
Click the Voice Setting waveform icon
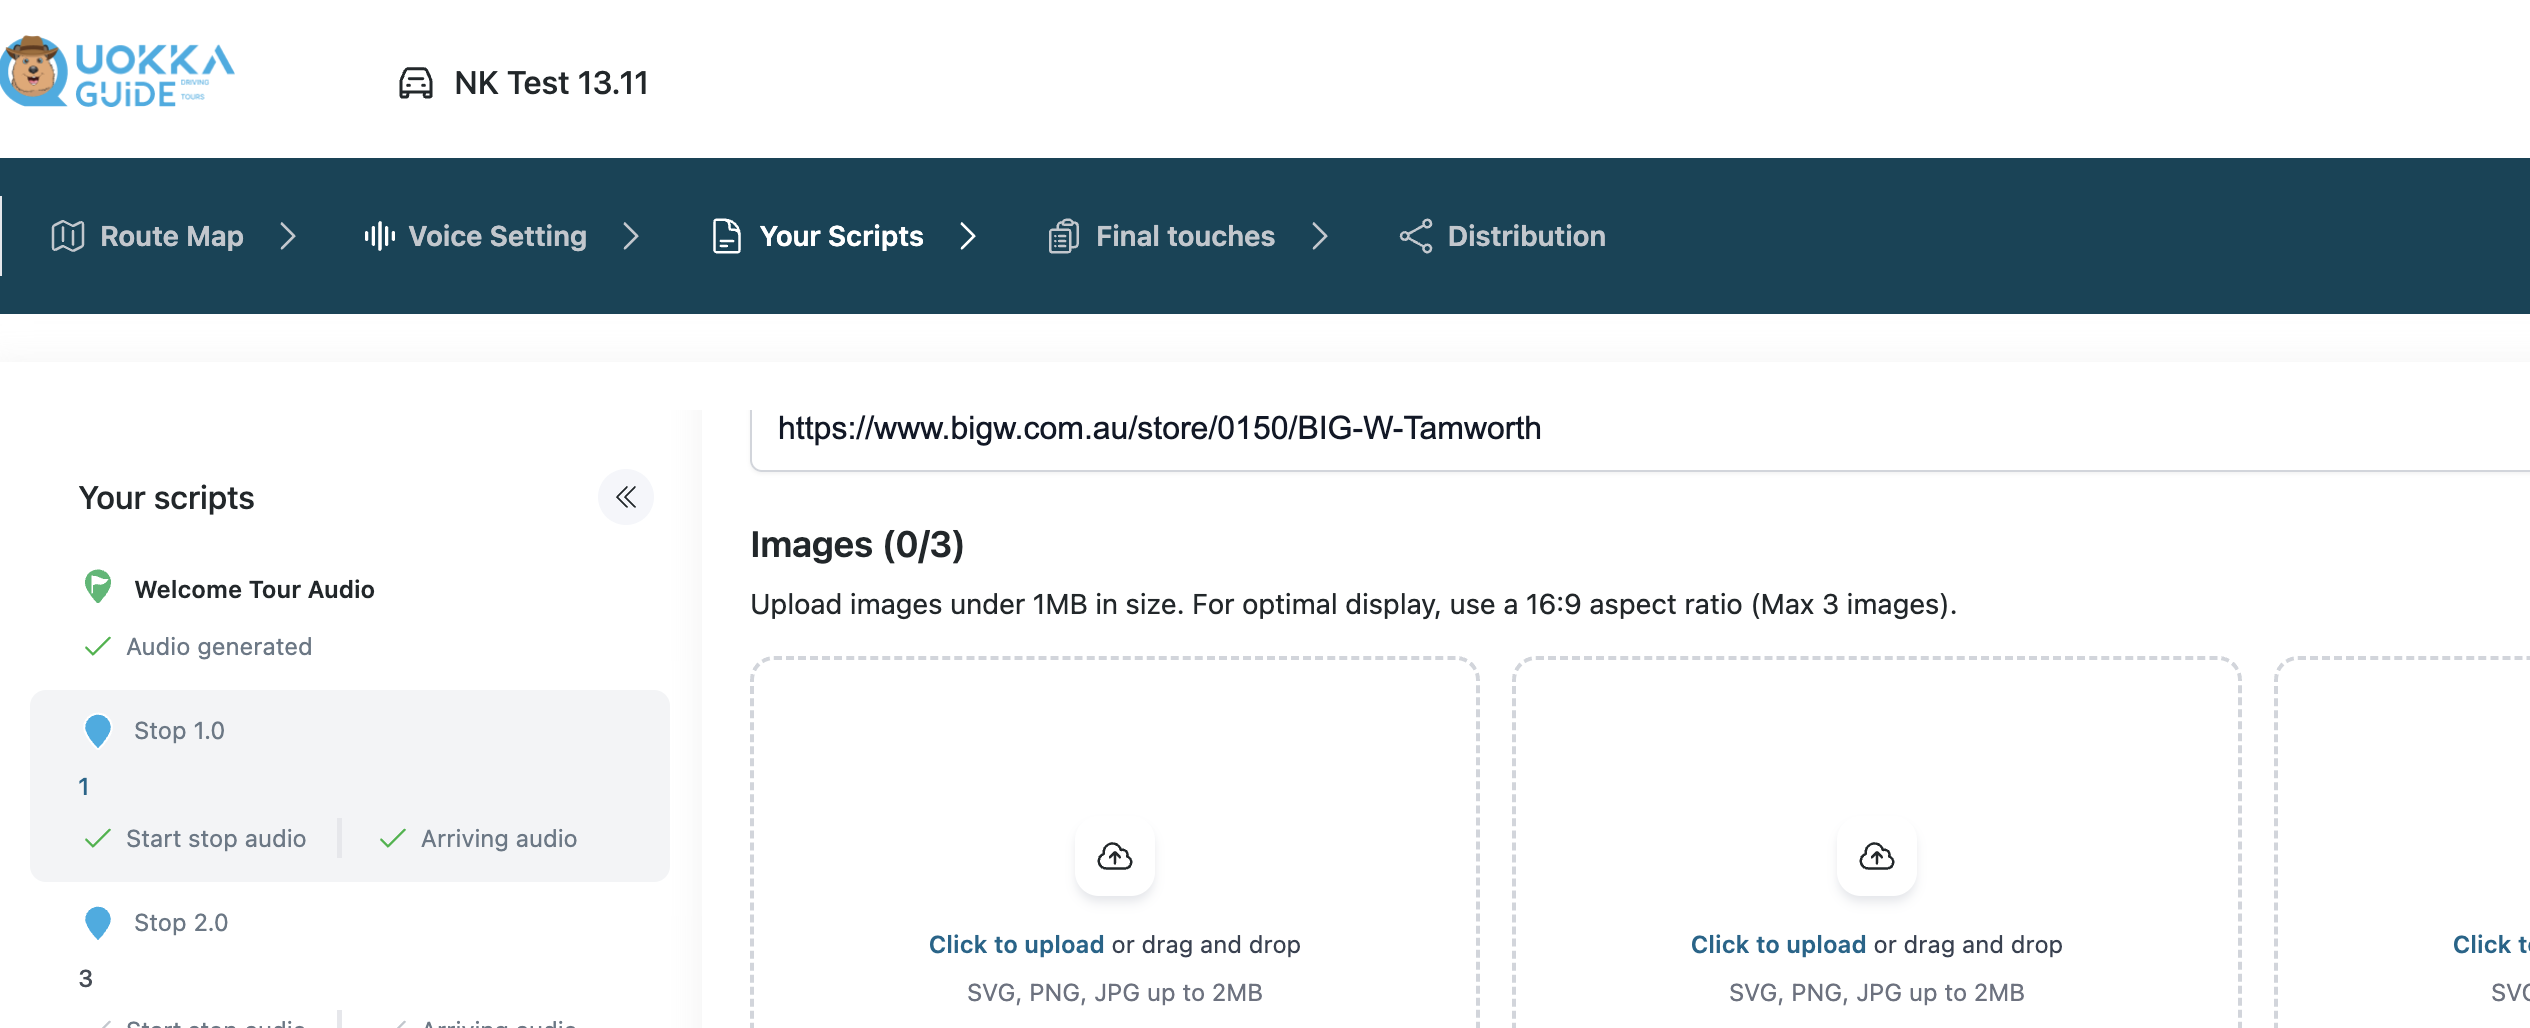pyautogui.click(x=379, y=236)
